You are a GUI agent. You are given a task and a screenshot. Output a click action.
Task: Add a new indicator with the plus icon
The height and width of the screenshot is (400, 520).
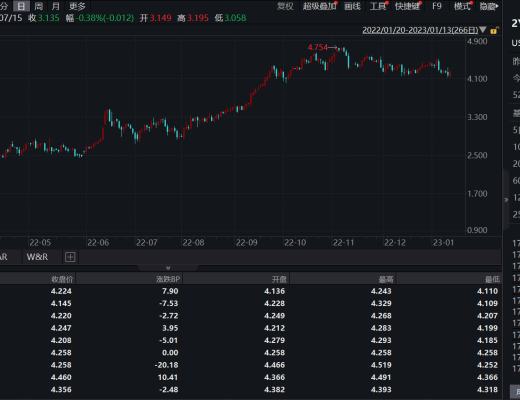point(70,257)
